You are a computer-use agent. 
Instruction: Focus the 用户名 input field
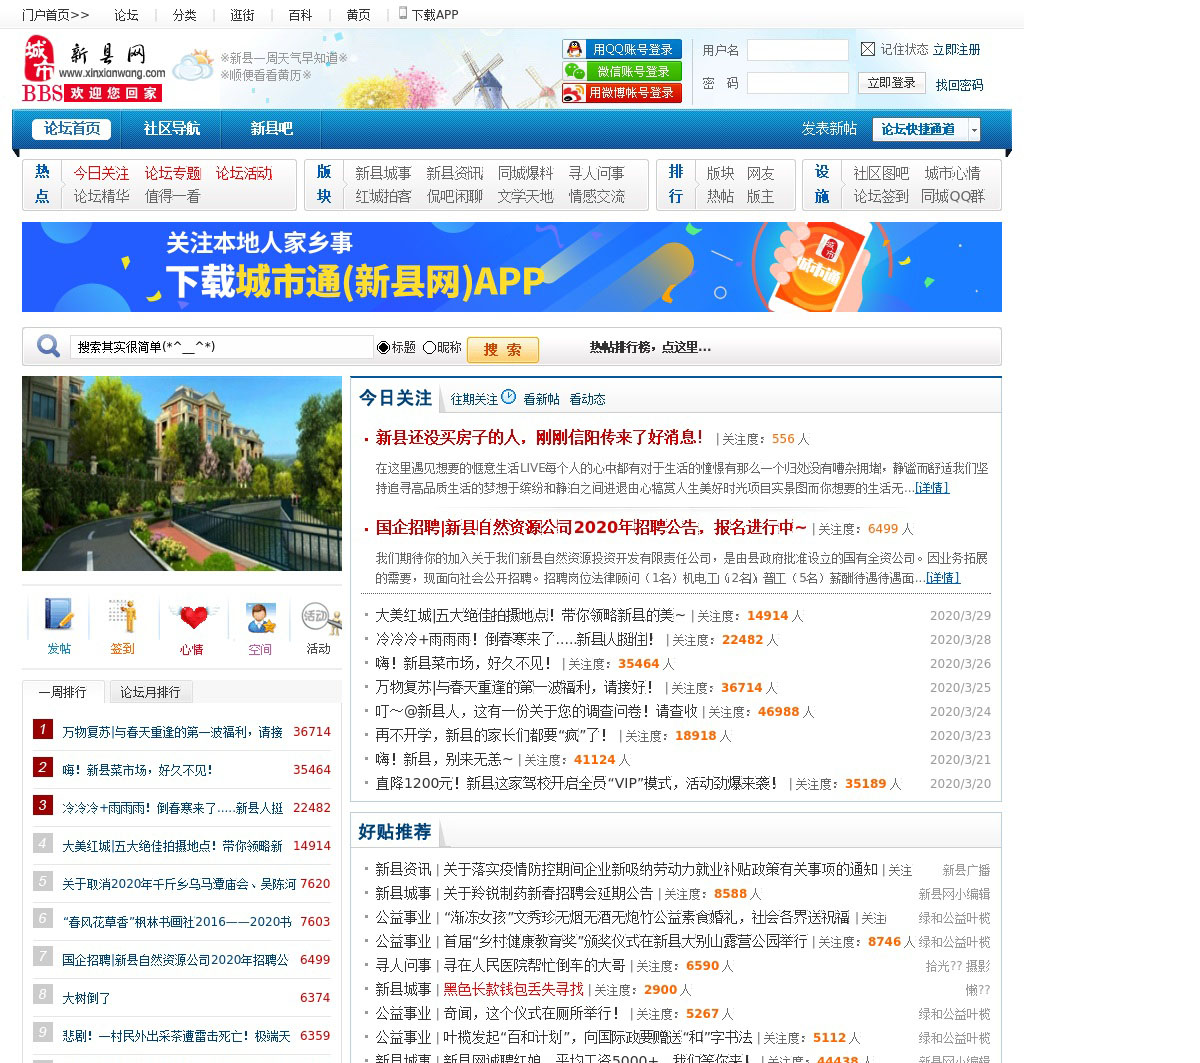tap(798, 50)
